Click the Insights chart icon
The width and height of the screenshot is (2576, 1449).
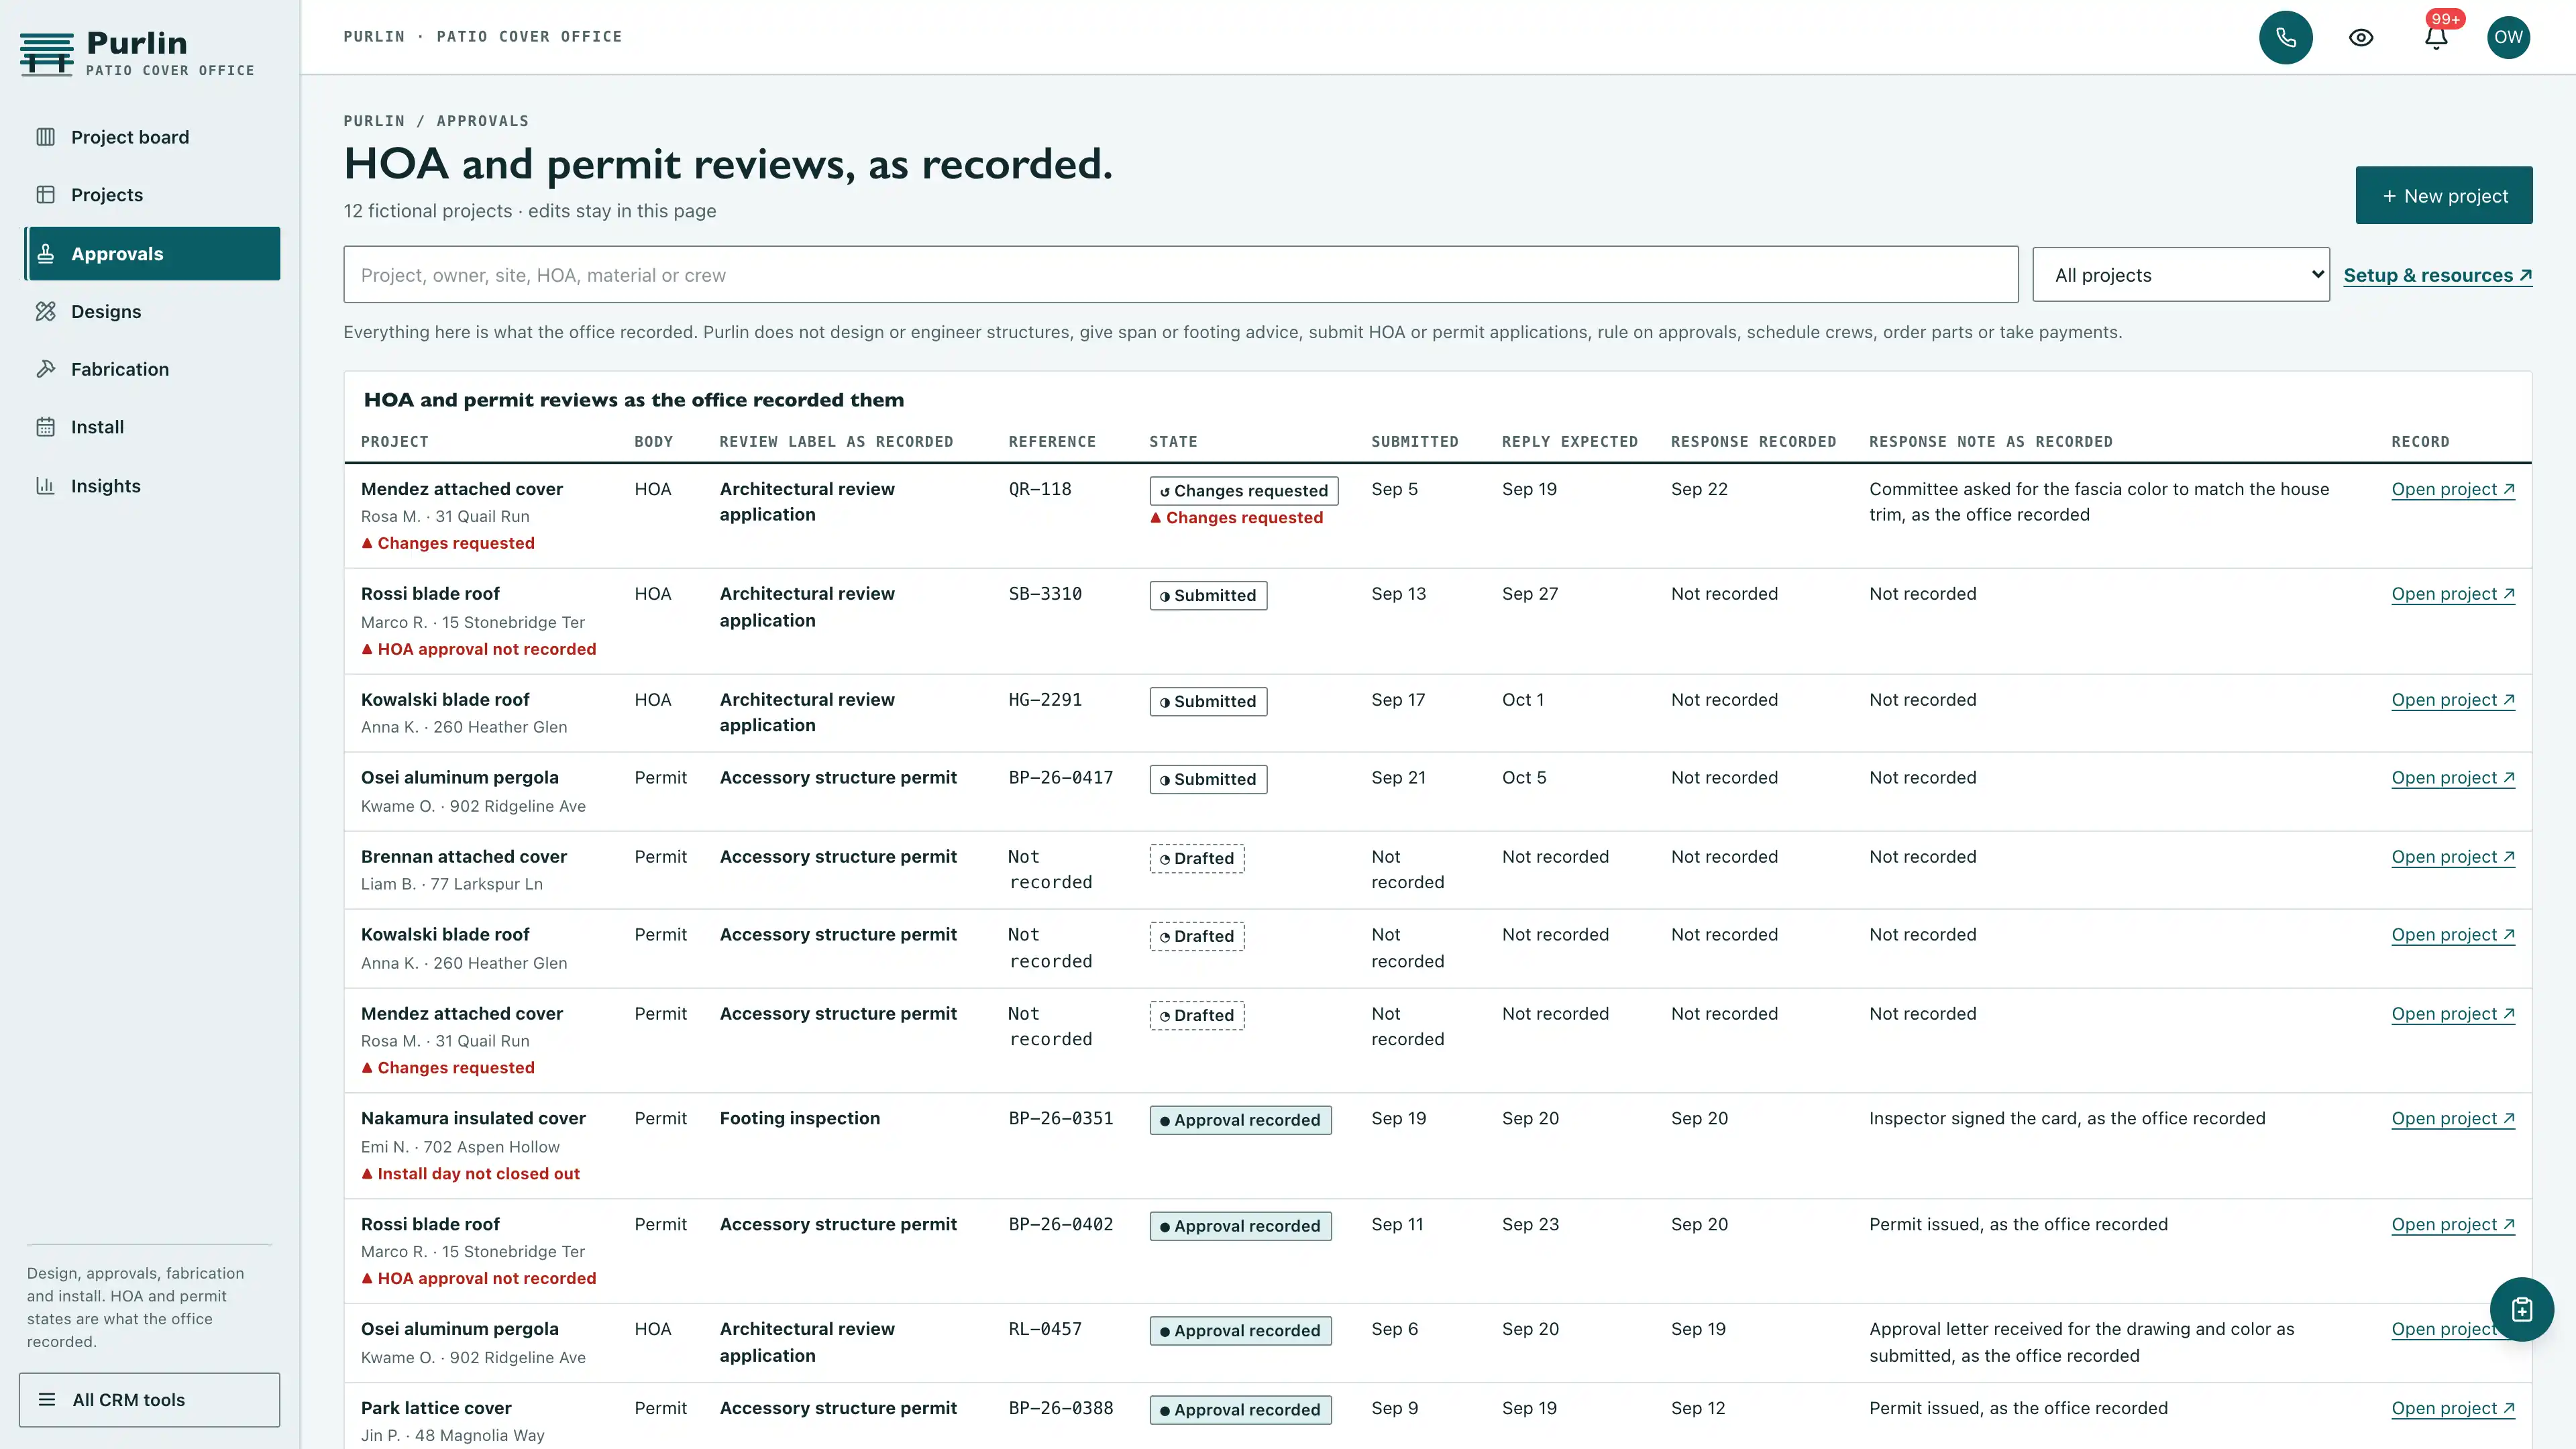pos(46,486)
